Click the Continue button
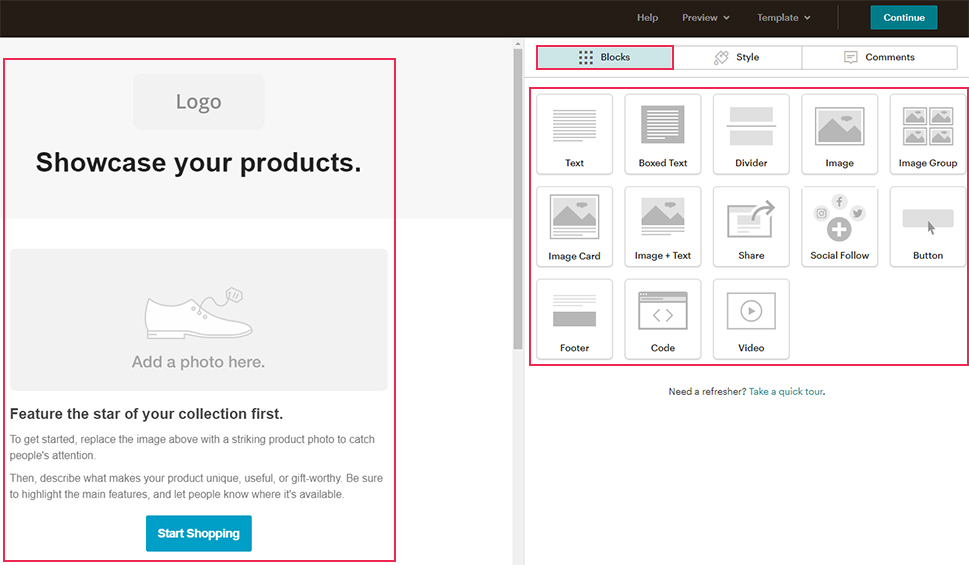 903,17
